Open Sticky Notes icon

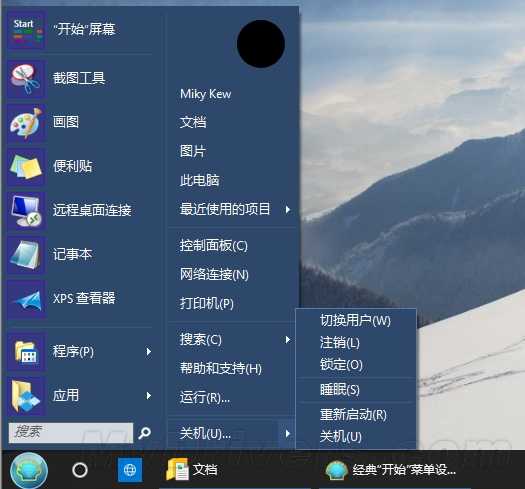(26, 167)
